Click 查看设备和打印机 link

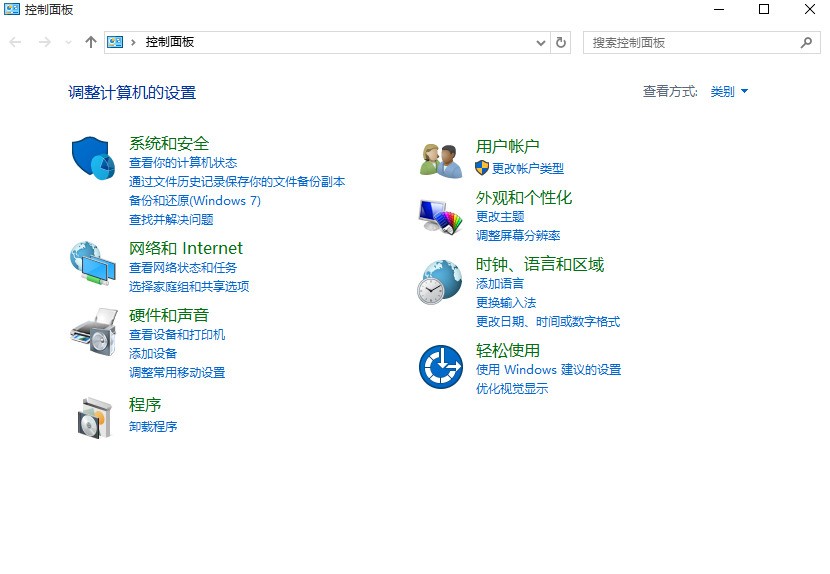(x=177, y=335)
